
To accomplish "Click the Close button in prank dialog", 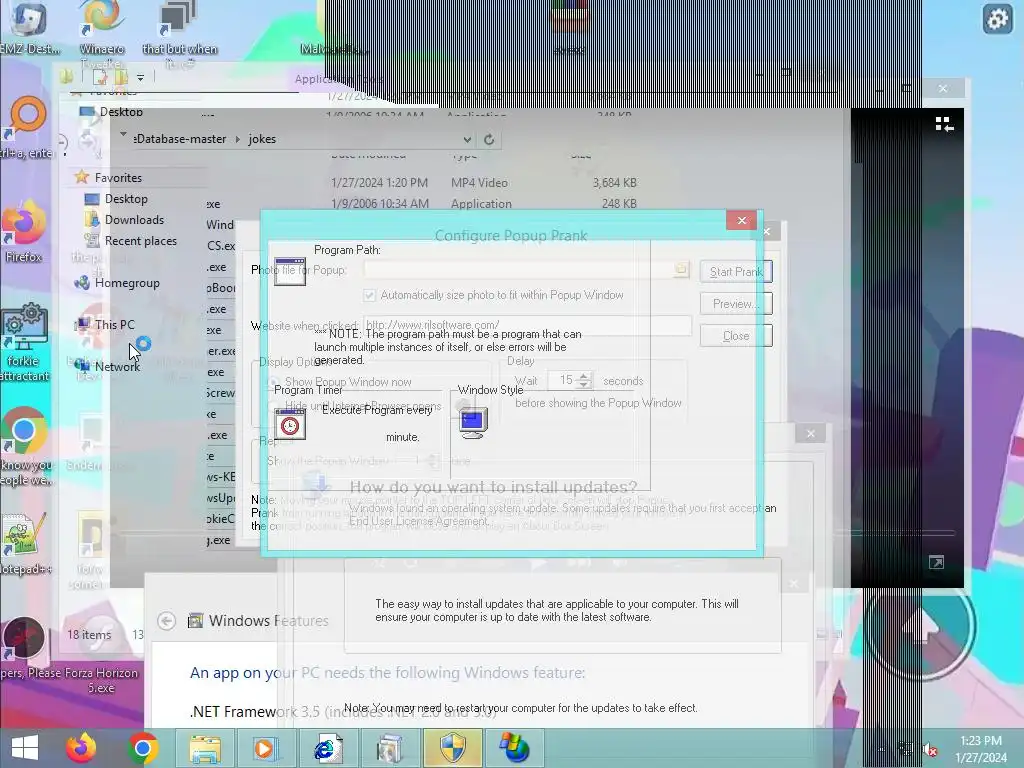I will 736,336.
